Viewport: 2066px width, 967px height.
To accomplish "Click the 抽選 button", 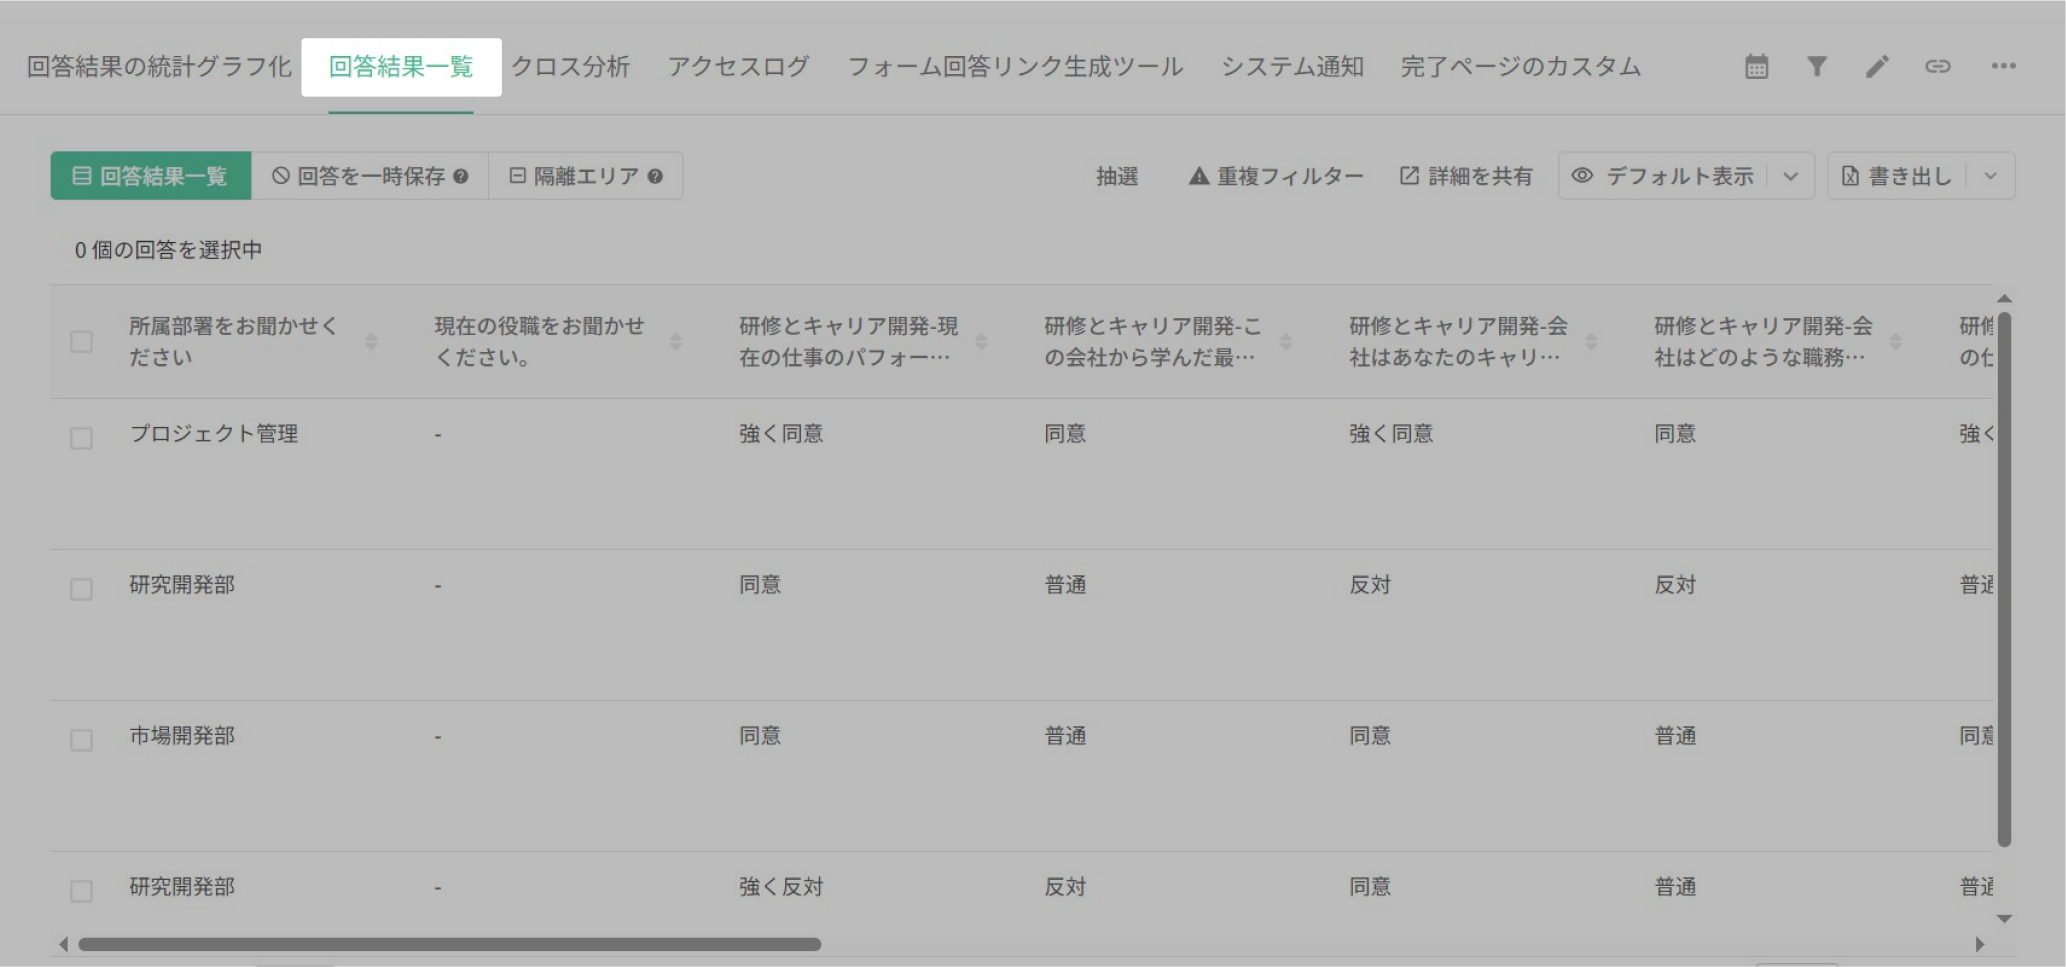I will [x=1117, y=177].
